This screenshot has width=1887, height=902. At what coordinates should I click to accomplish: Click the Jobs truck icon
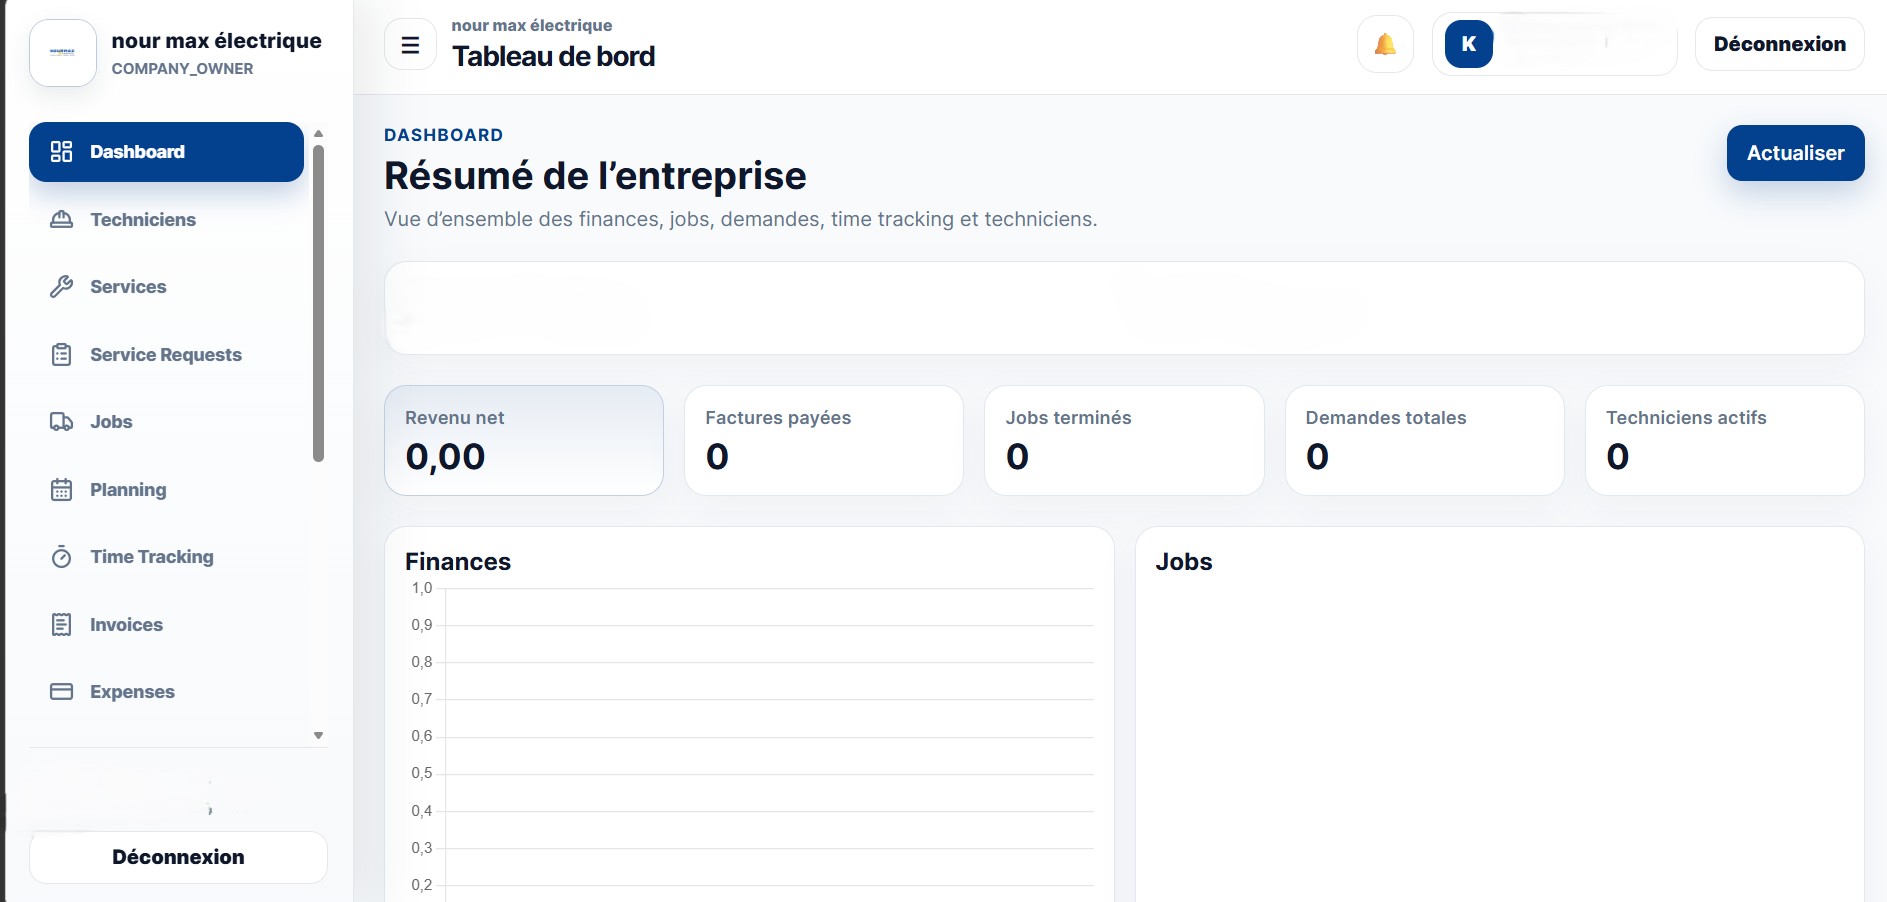61,422
